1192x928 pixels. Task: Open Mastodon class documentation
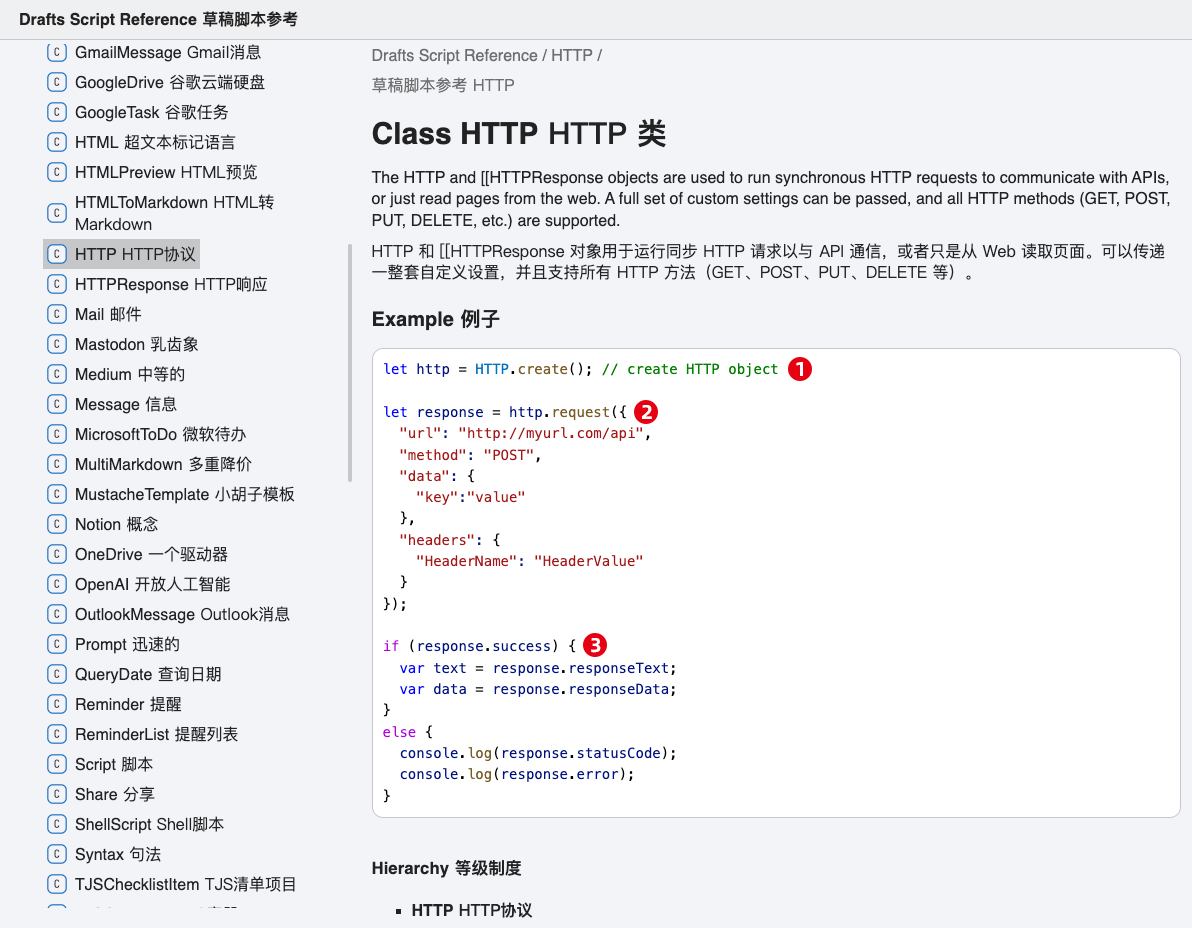click(136, 344)
